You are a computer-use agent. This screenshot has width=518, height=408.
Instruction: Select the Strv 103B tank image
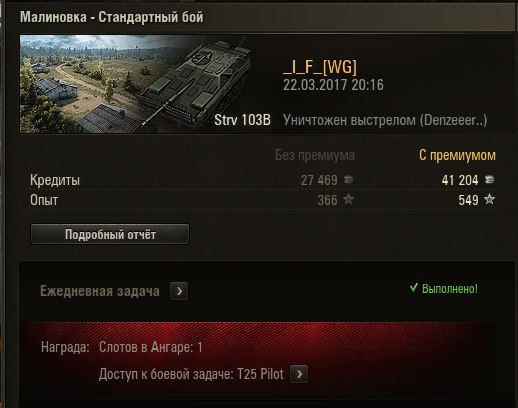point(197,85)
